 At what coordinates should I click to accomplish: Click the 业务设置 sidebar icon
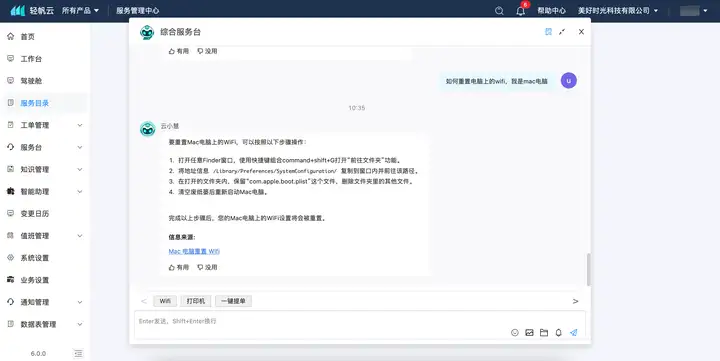click(x=11, y=280)
